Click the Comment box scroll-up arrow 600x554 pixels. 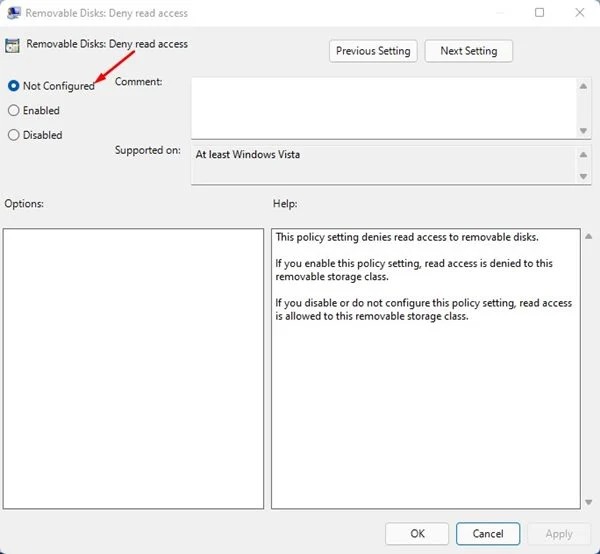583,86
